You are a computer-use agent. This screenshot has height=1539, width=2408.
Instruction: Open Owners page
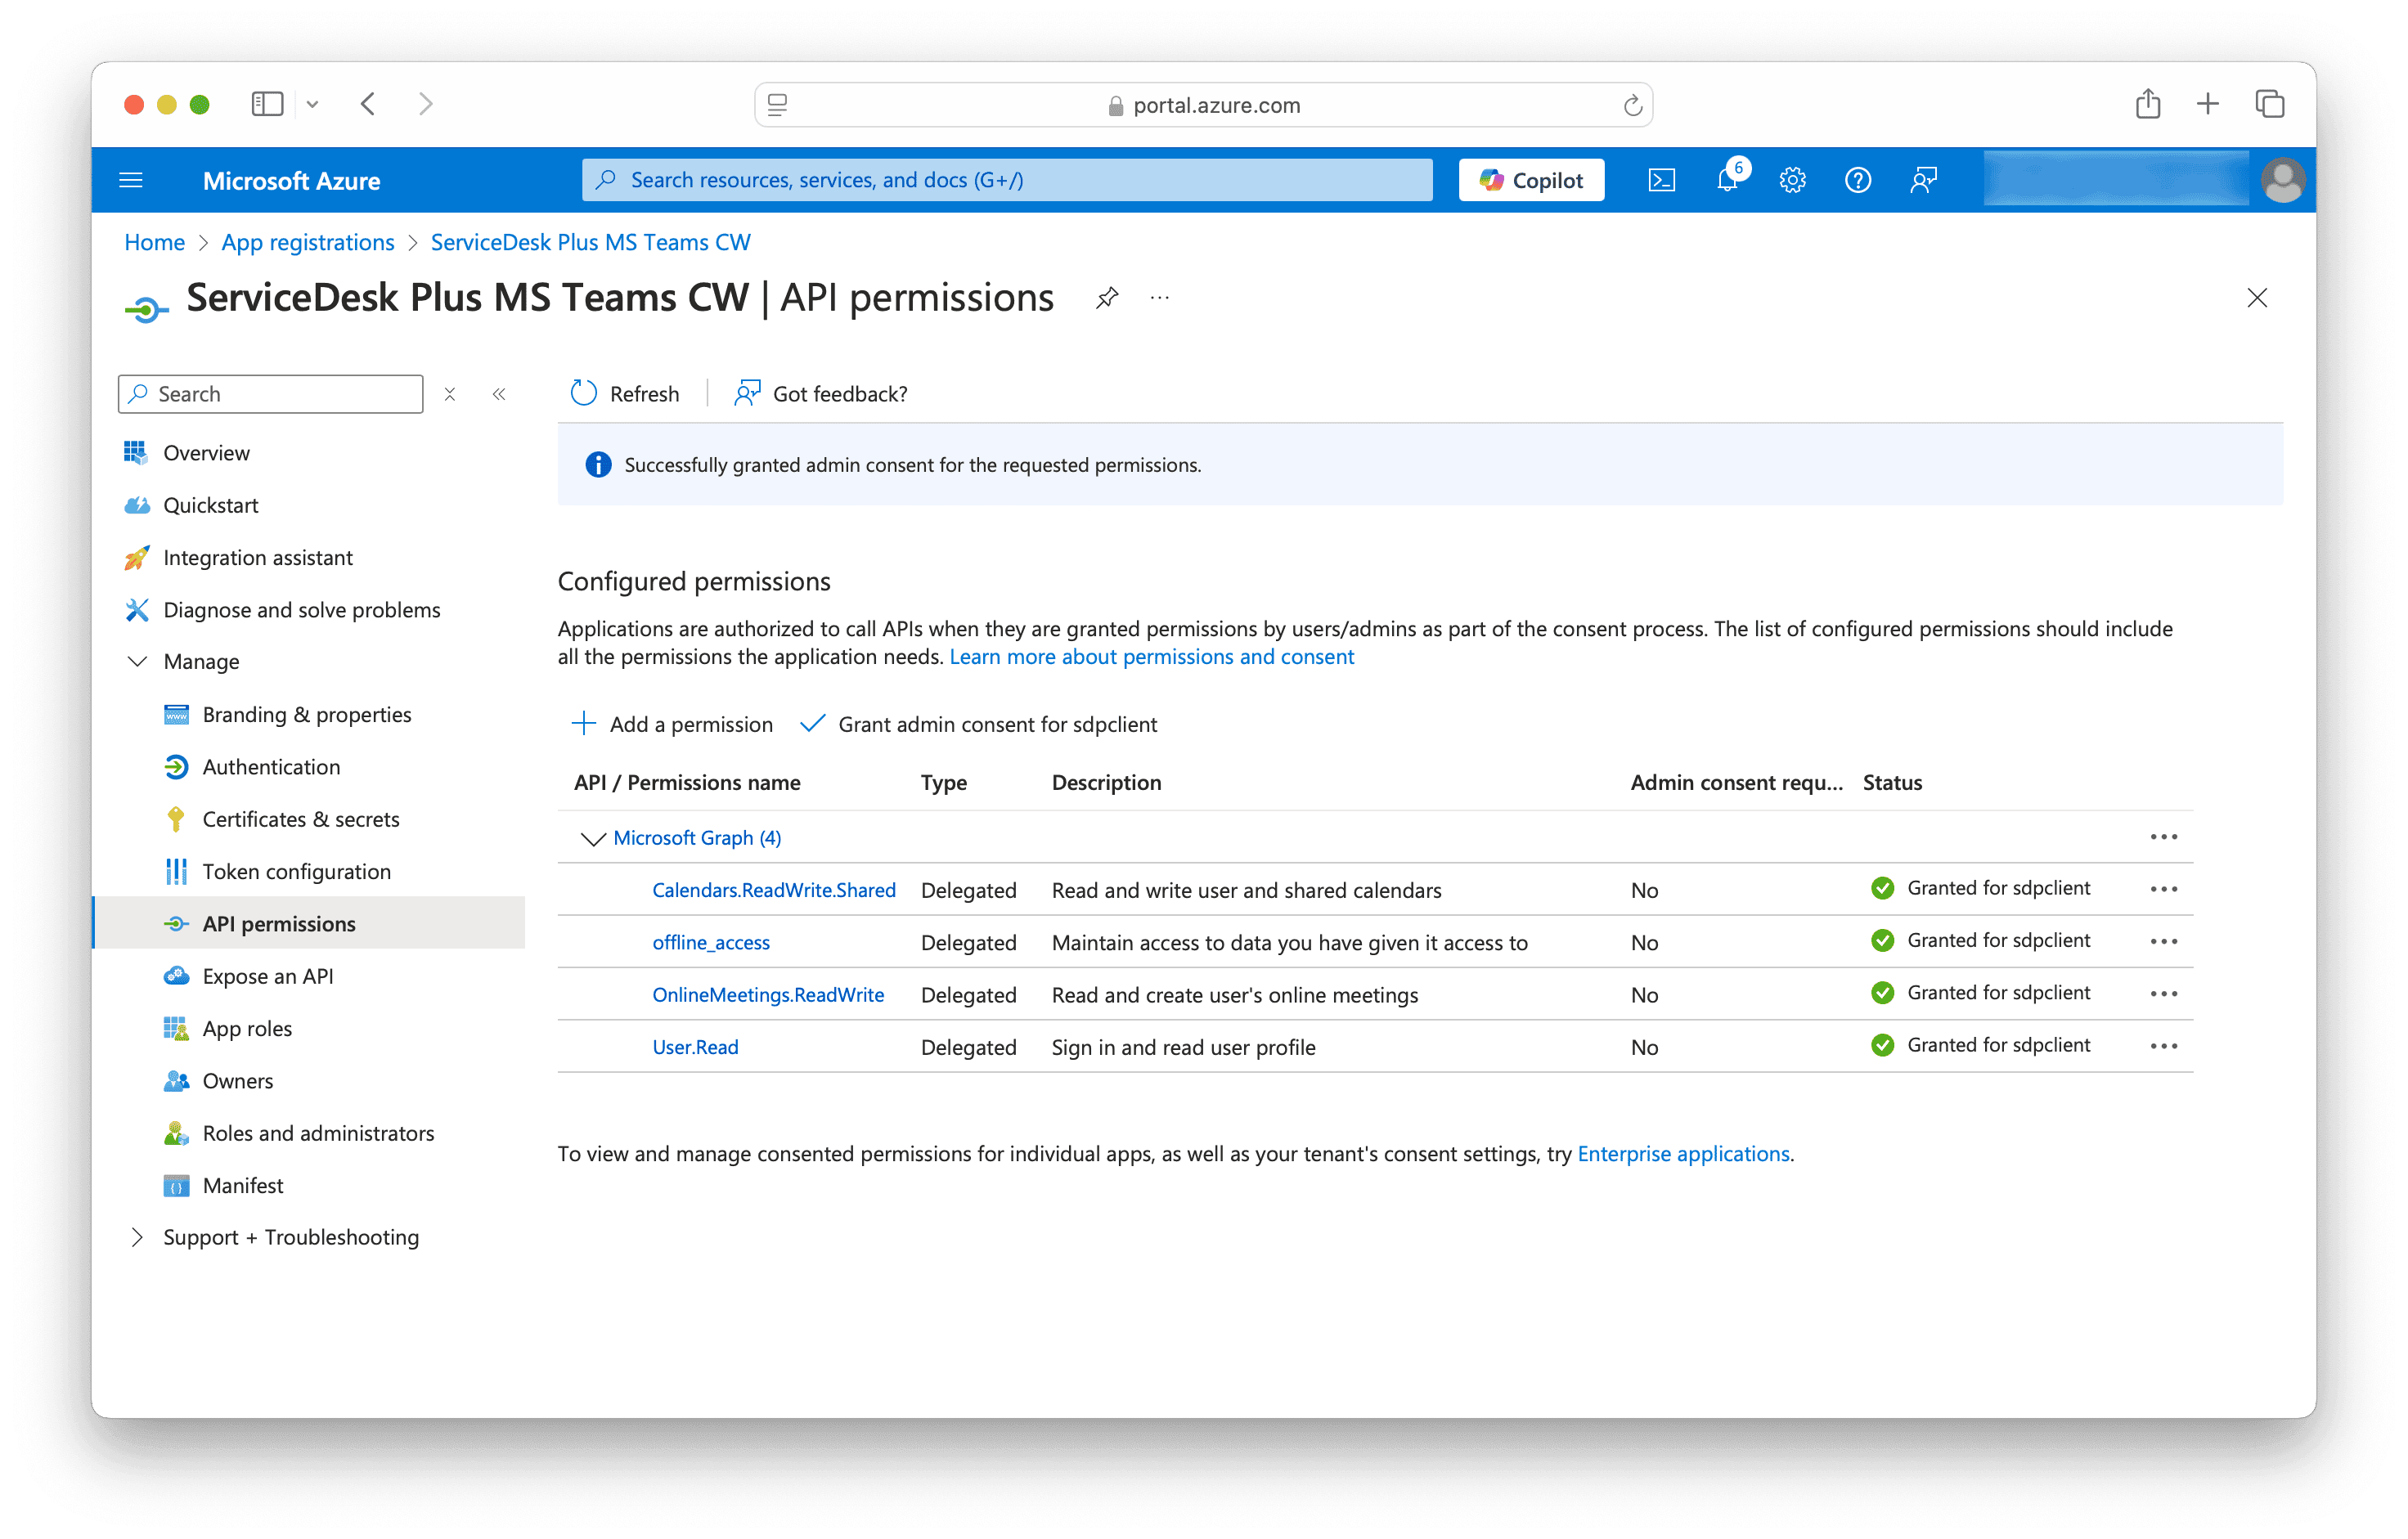237,1081
